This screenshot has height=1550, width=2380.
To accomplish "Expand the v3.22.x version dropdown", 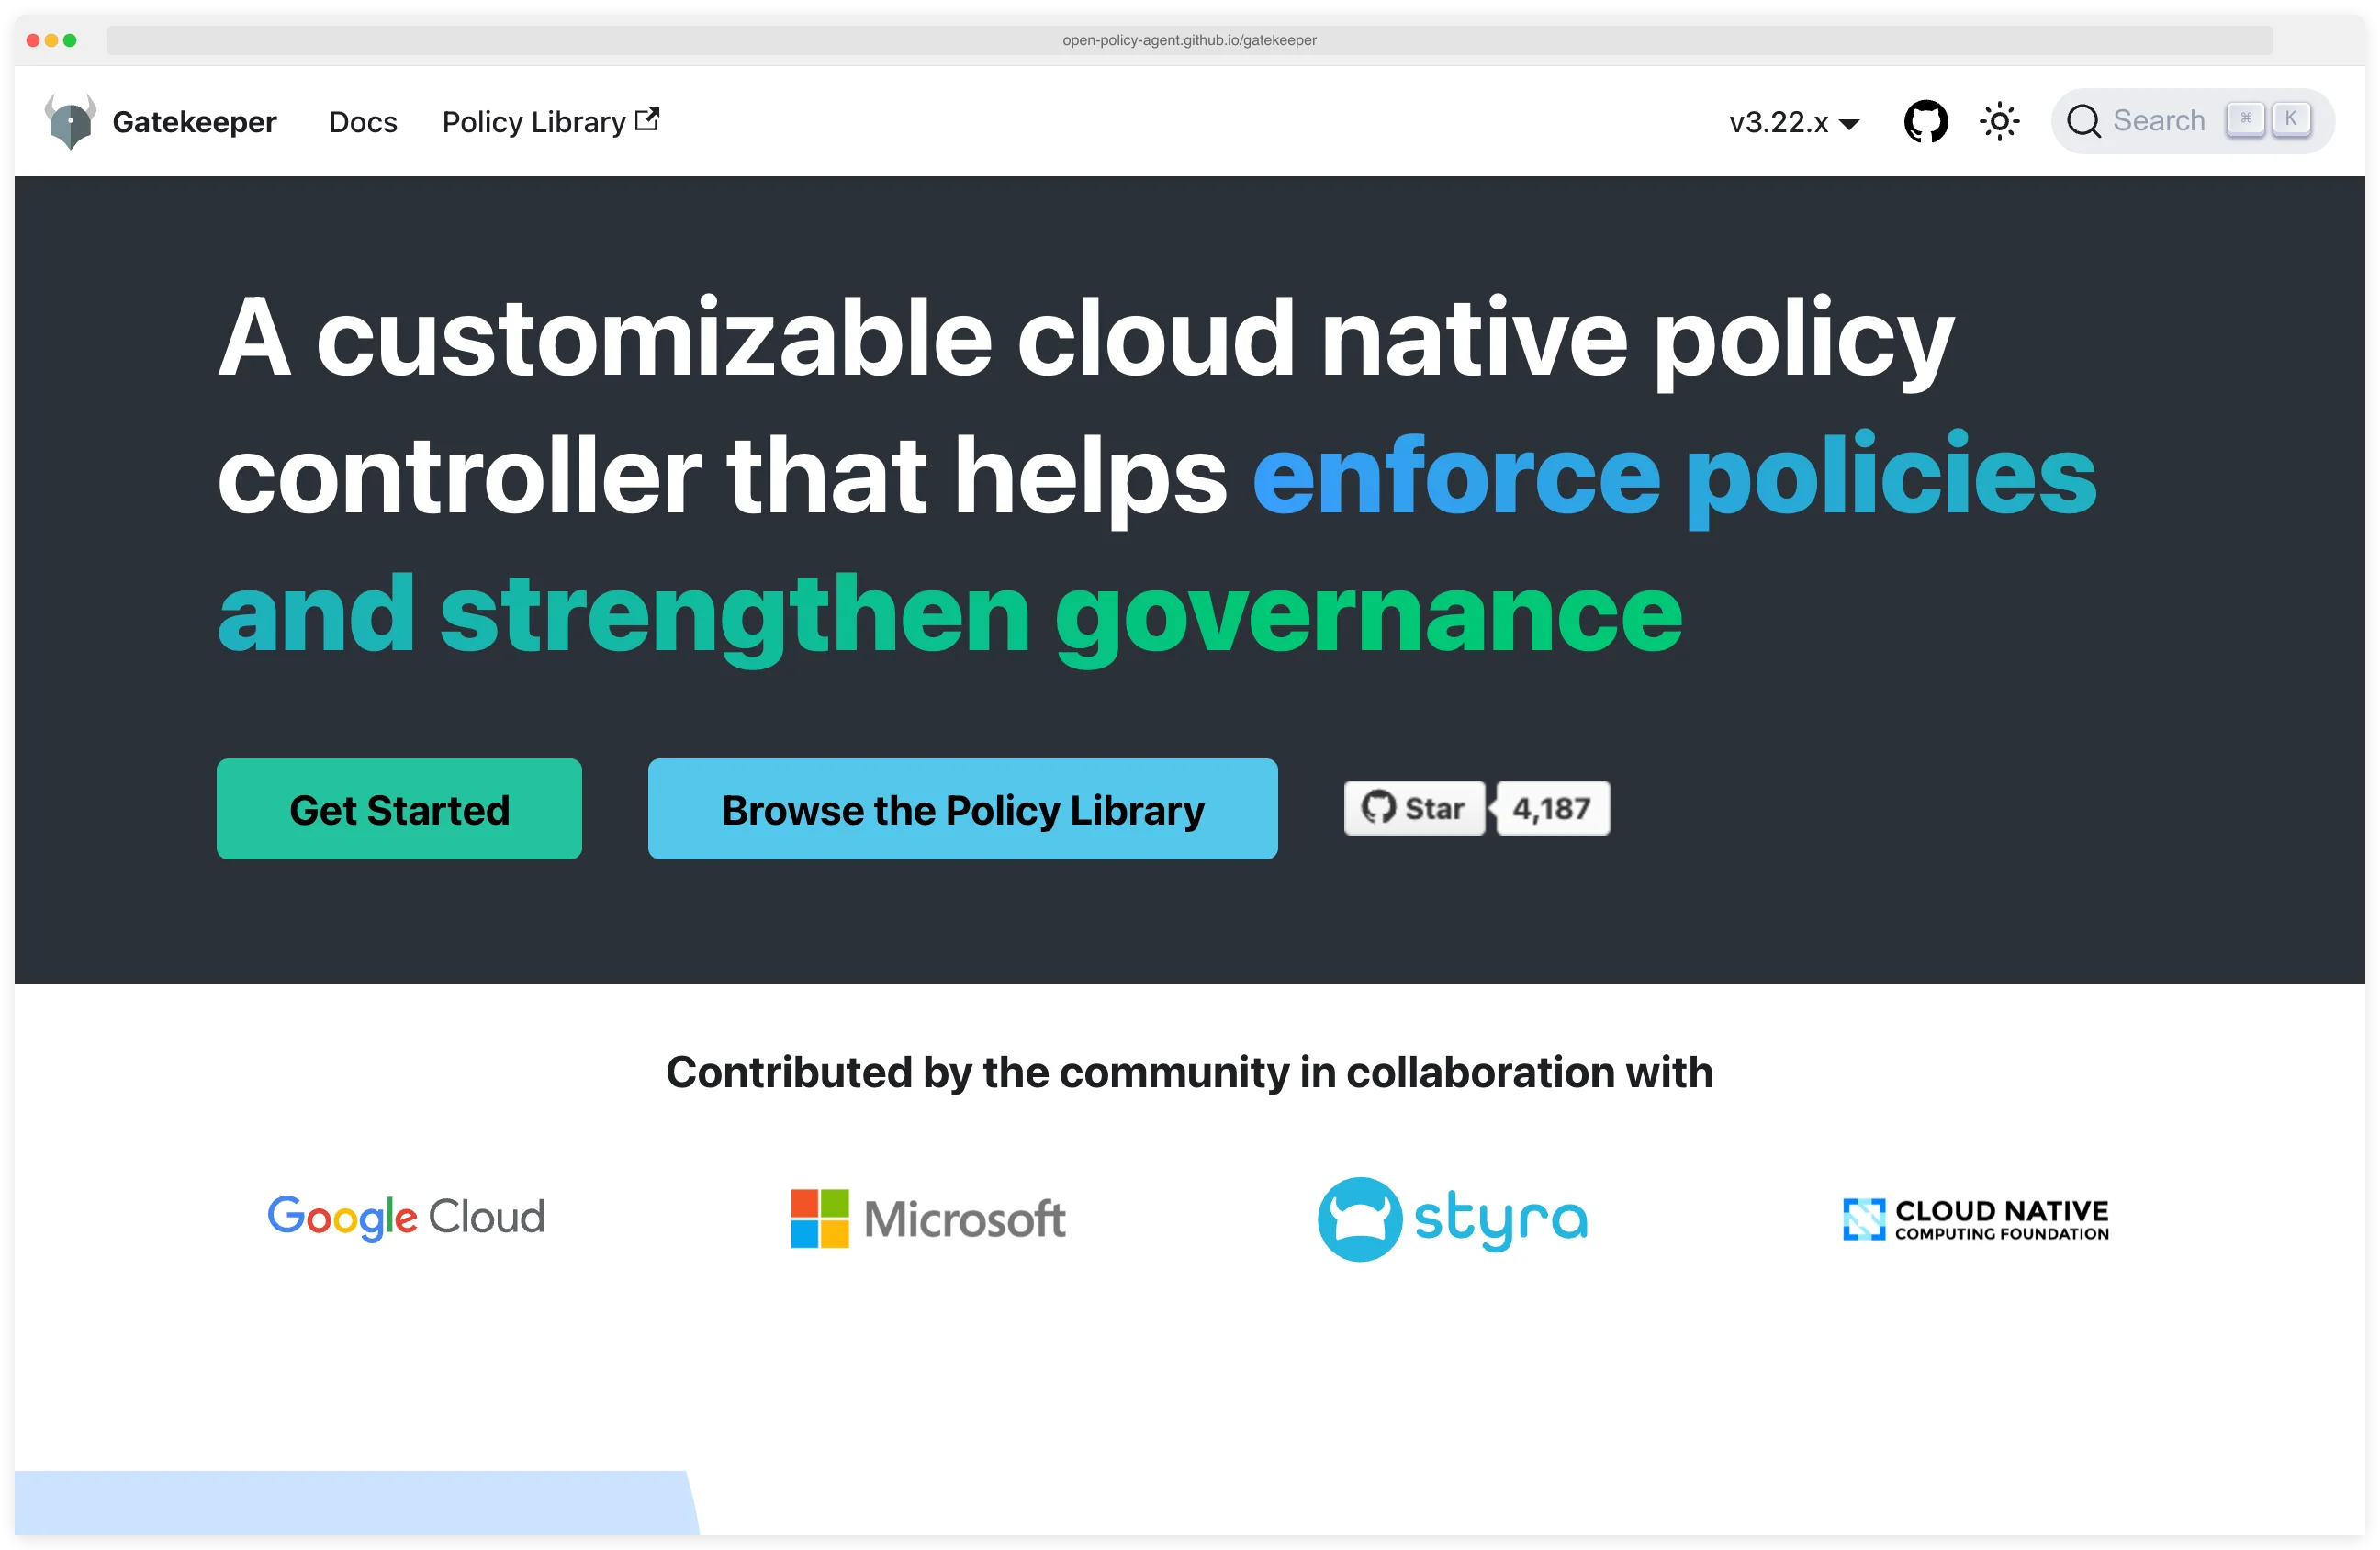I will coord(1794,122).
